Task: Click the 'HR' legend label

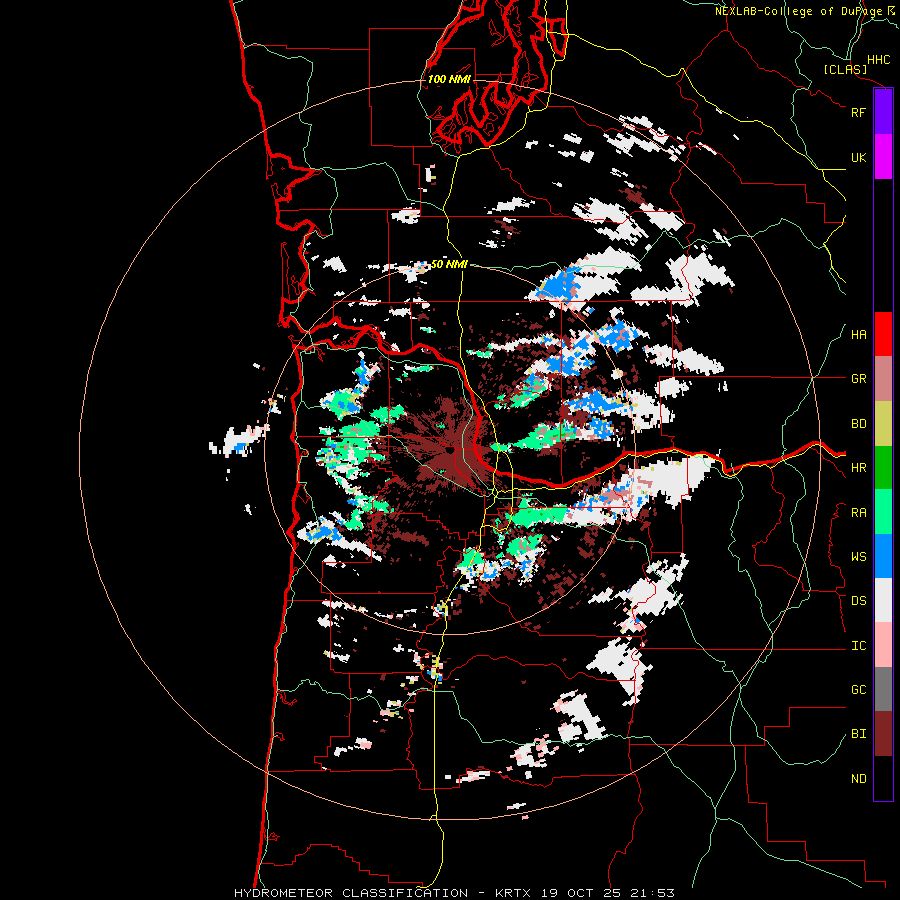Action: pos(858,468)
